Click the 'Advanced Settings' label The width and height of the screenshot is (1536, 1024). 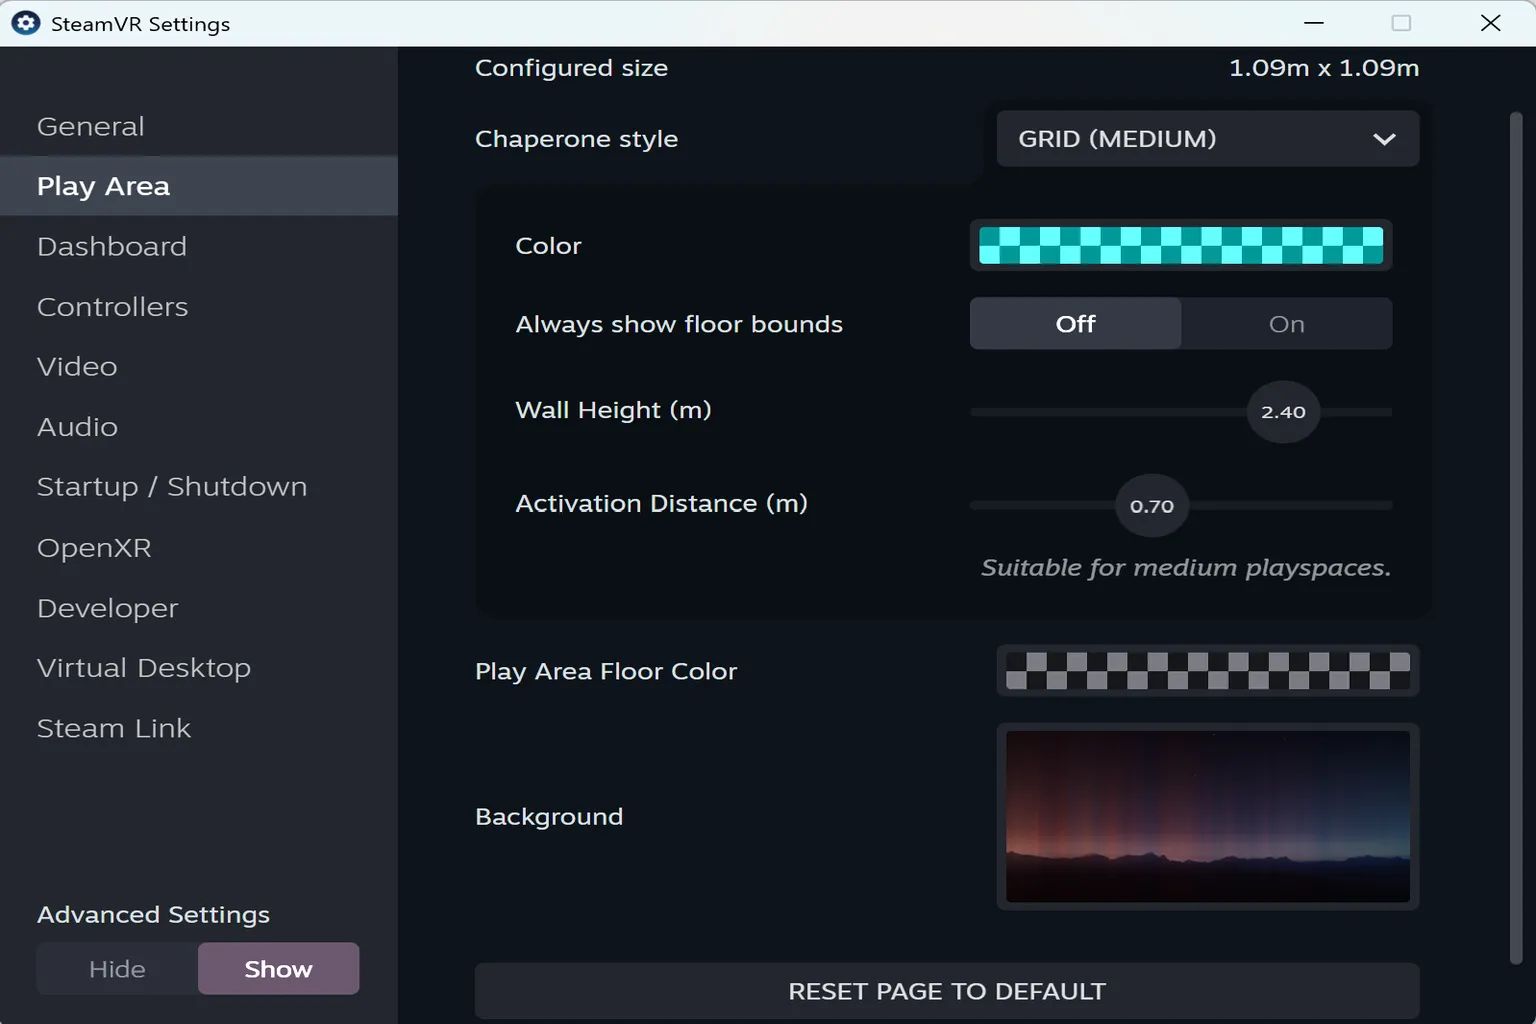(x=153, y=915)
